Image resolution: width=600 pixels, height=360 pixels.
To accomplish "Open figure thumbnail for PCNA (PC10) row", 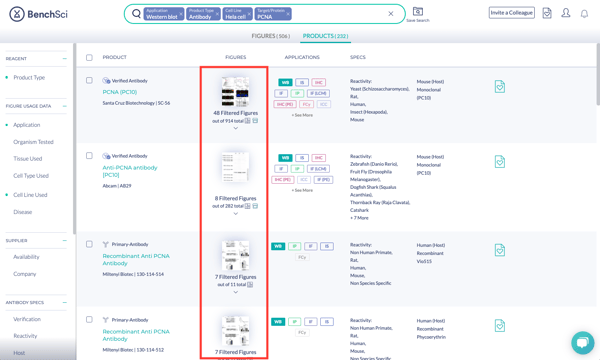I will pyautogui.click(x=235, y=91).
